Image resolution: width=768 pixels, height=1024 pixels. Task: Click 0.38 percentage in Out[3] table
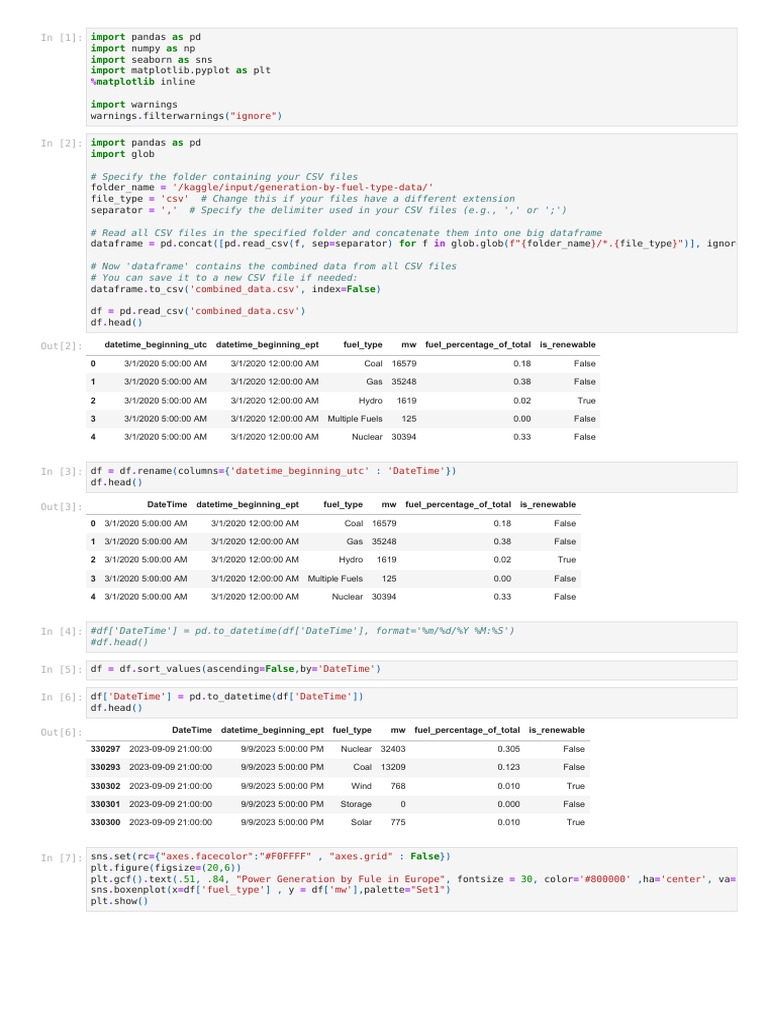click(x=502, y=542)
